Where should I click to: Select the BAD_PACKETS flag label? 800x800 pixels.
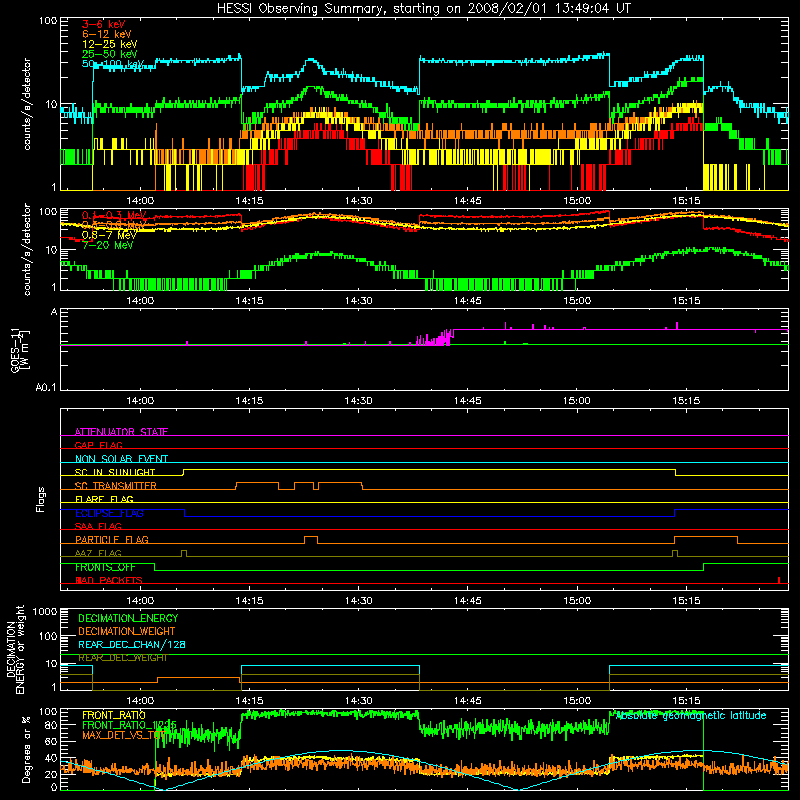[x=109, y=580]
